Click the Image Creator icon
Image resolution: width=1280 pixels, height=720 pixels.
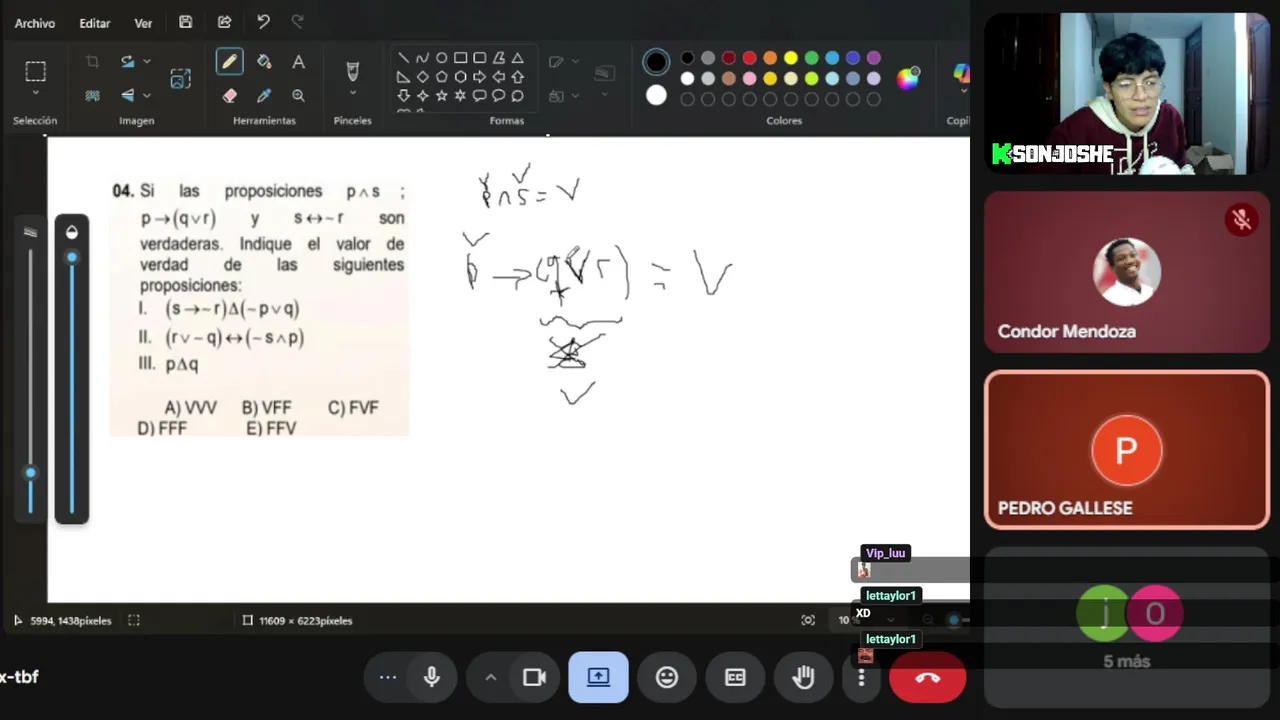click(x=180, y=79)
